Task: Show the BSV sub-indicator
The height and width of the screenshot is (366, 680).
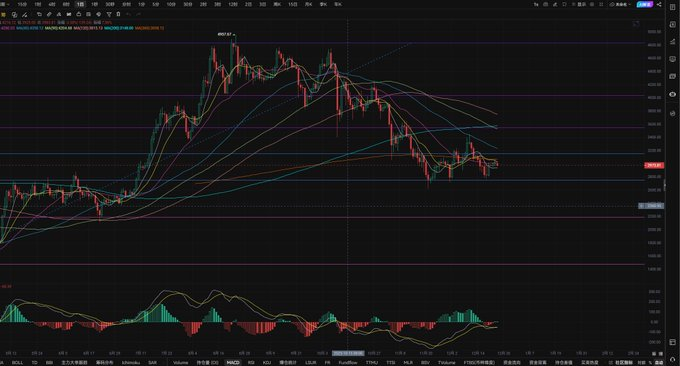Action: pos(425,363)
